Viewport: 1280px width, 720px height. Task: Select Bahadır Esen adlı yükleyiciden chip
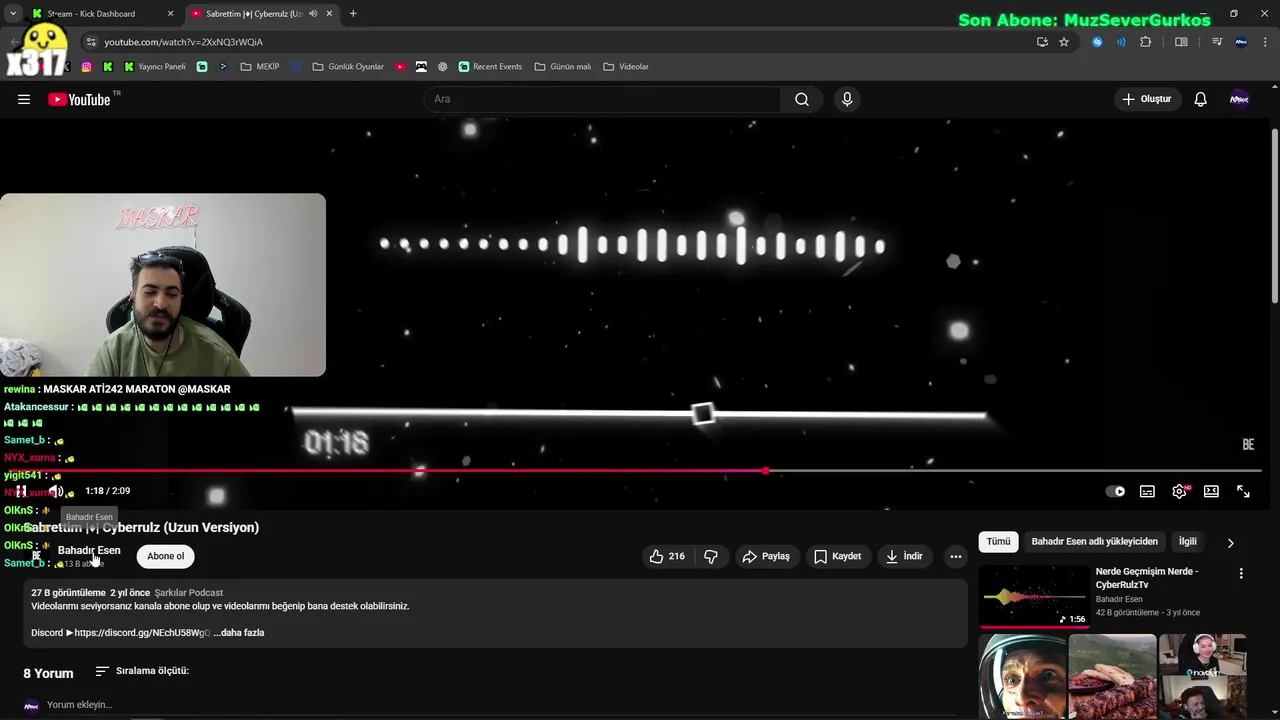pyautogui.click(x=1095, y=542)
